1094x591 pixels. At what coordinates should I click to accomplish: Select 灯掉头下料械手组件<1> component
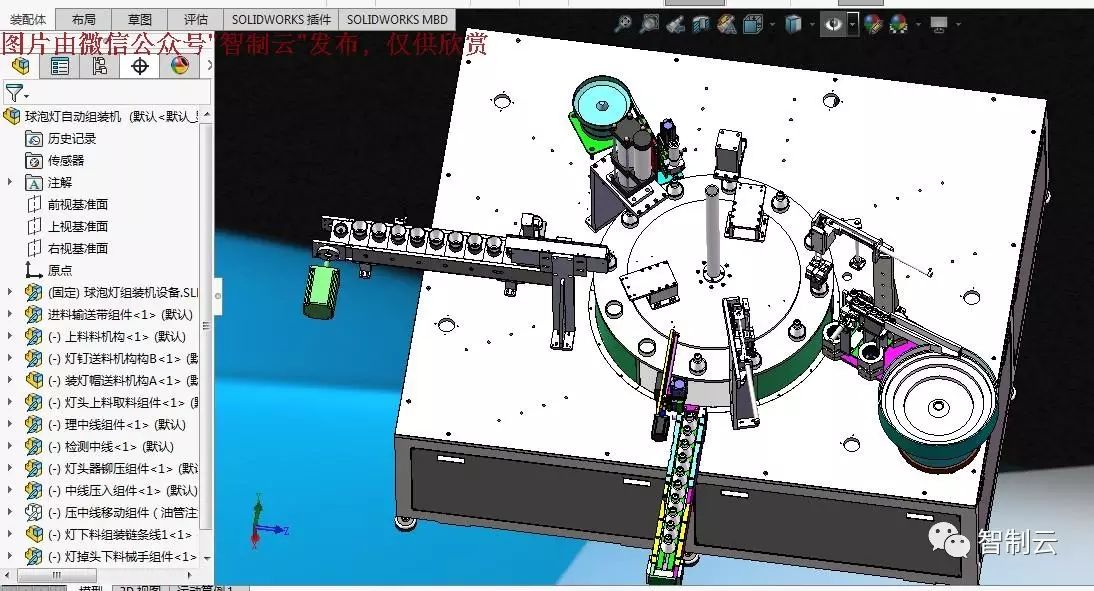[x=112, y=557]
